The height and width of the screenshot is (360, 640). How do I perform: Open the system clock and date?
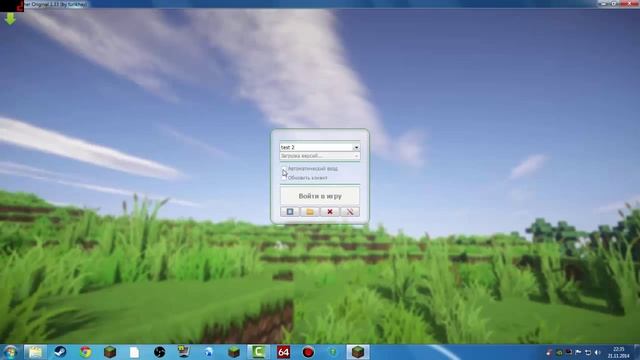(x=619, y=352)
